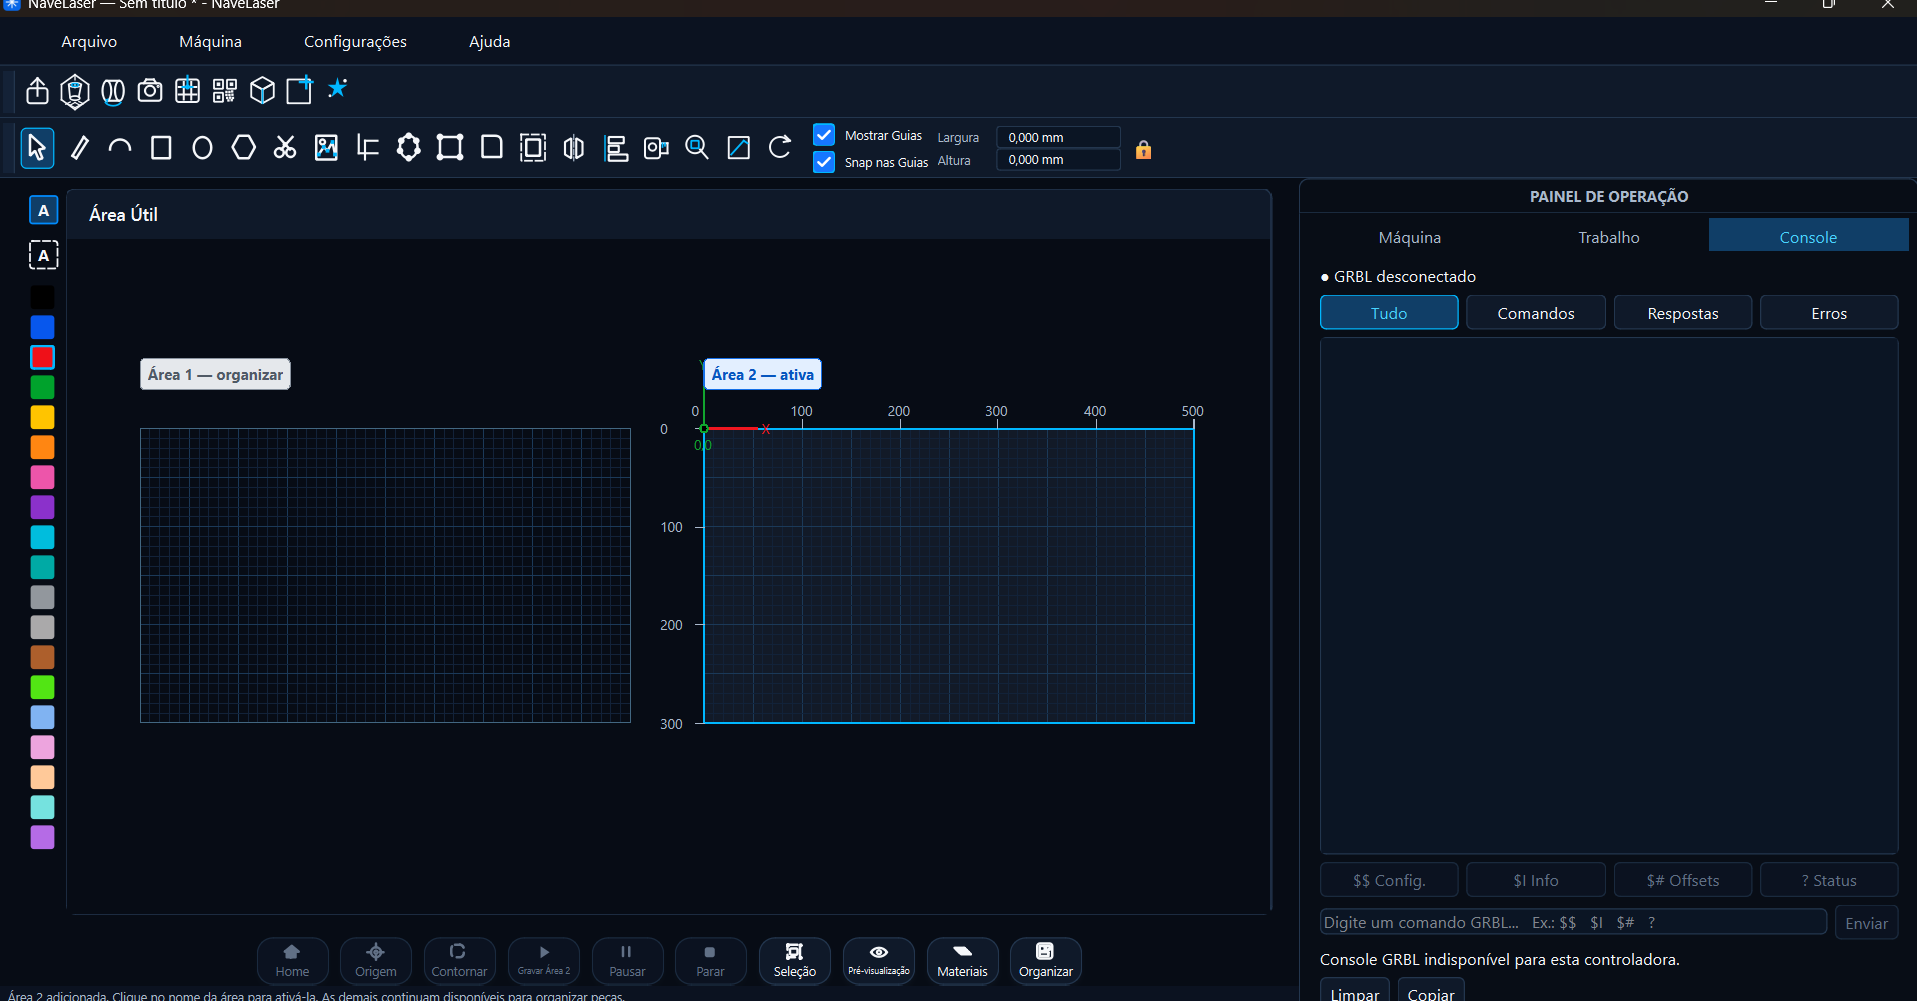Viewport: 1917px width, 1001px height.
Task: Open the Arquivo menu
Action: pyautogui.click(x=89, y=41)
